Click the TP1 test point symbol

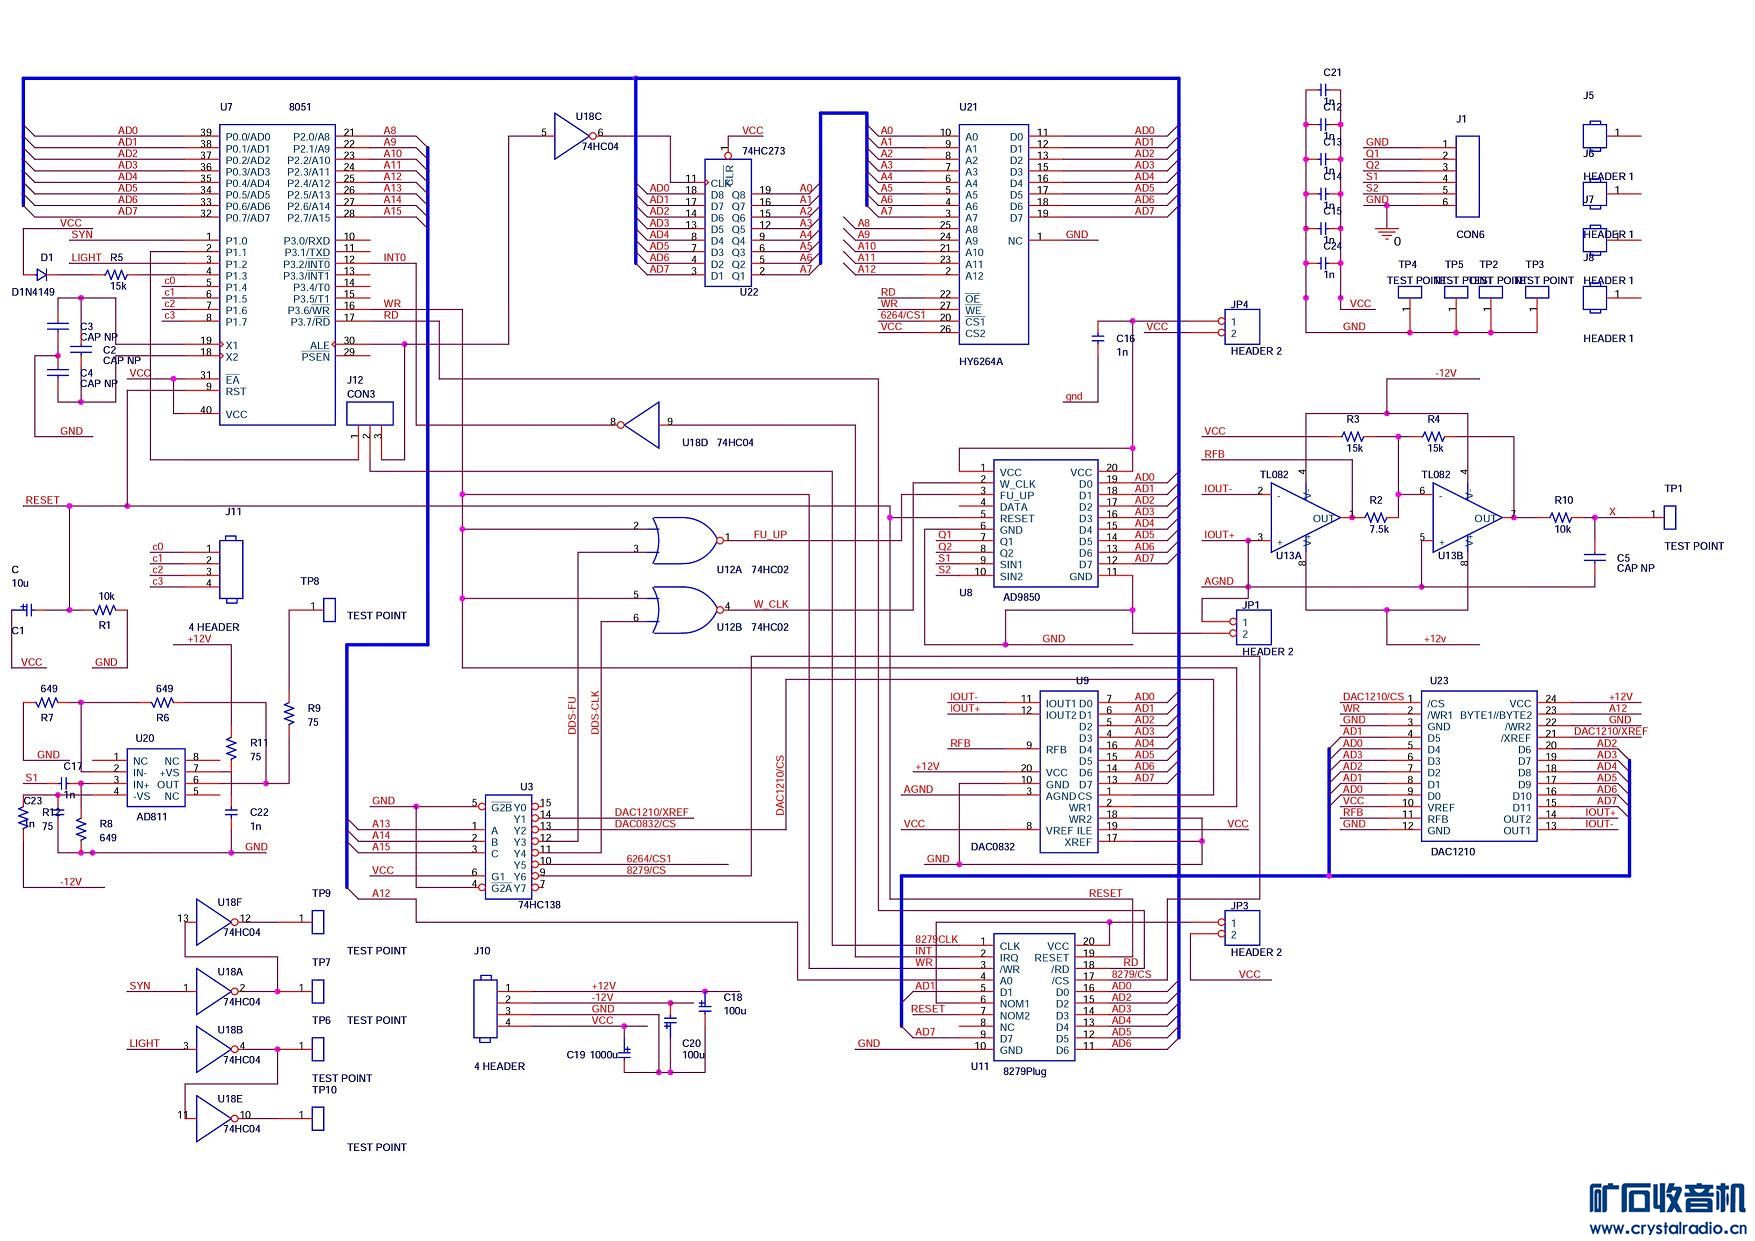tap(1669, 518)
